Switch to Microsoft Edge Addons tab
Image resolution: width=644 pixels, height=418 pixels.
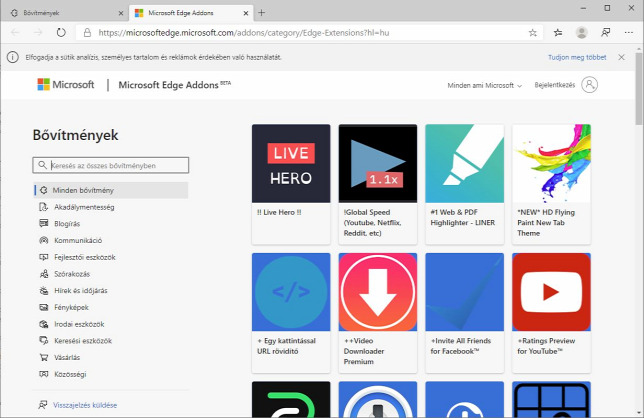coord(191,13)
